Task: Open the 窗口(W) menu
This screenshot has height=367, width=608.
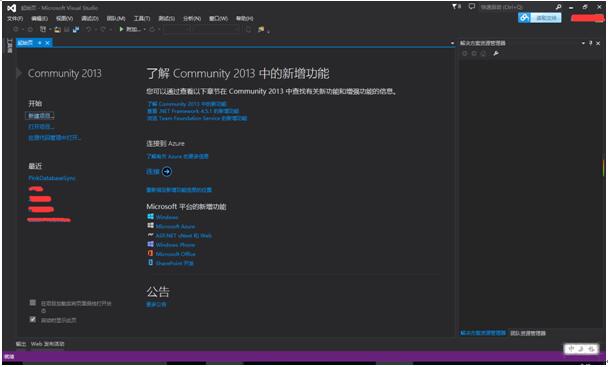Action: click(x=218, y=19)
